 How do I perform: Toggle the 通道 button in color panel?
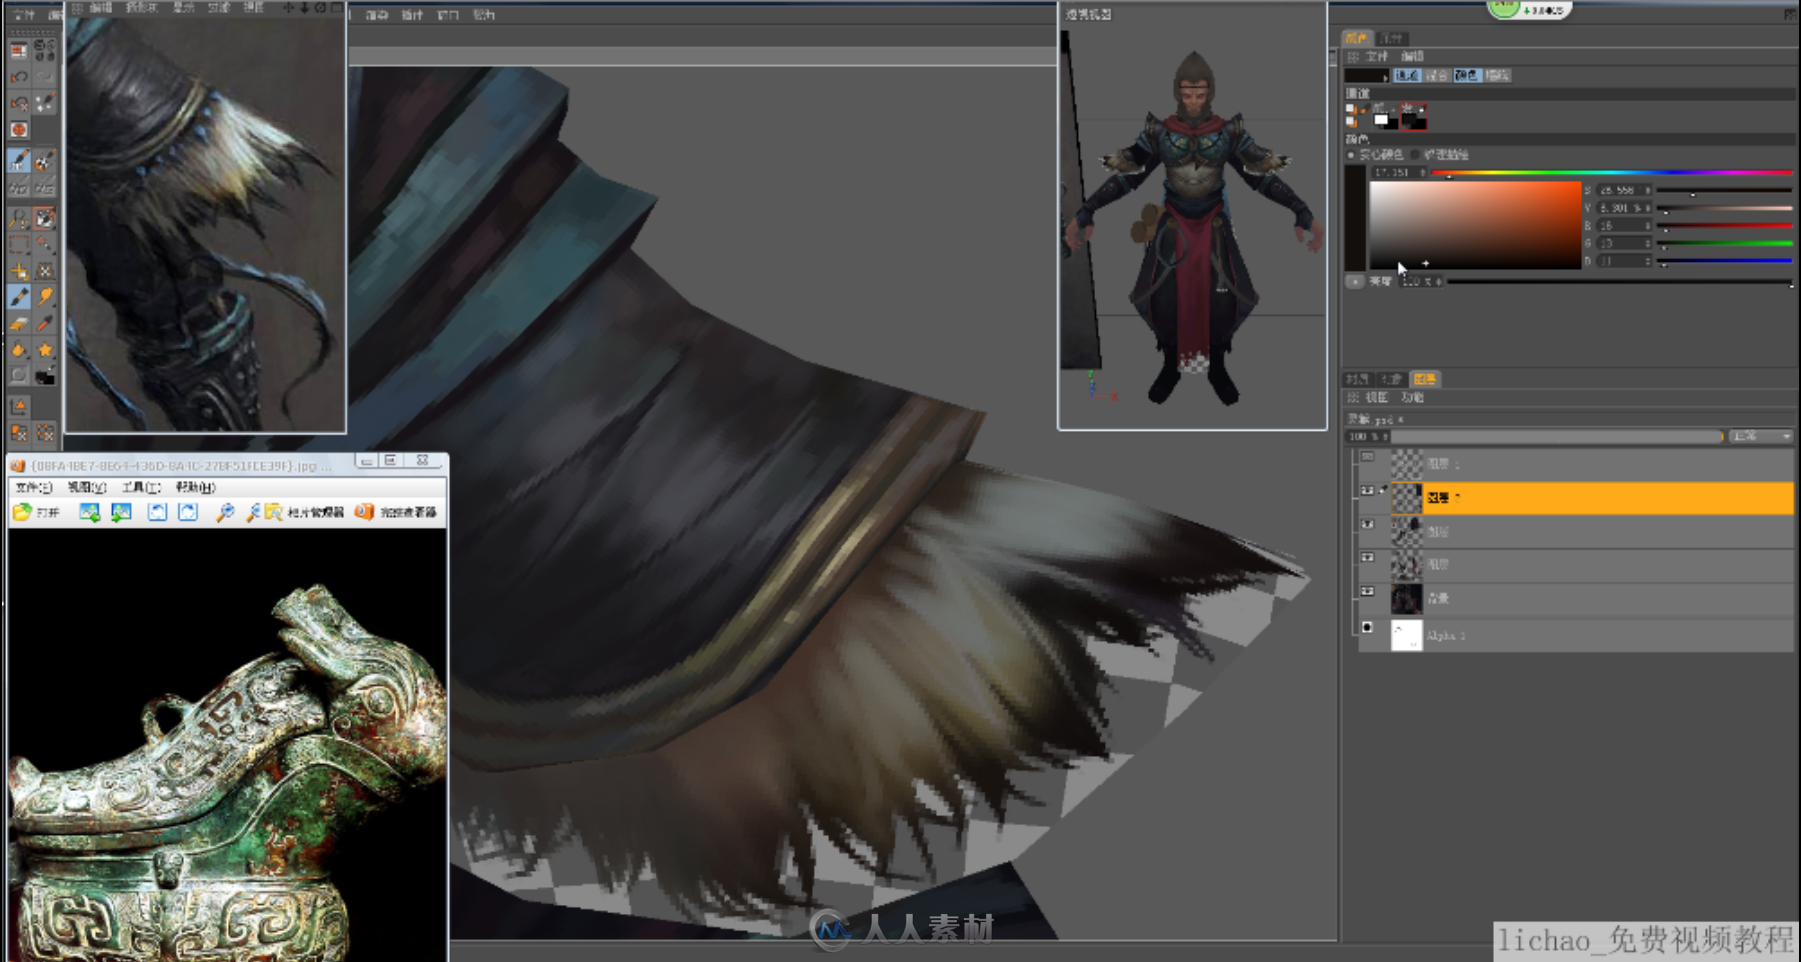[x=1406, y=75]
